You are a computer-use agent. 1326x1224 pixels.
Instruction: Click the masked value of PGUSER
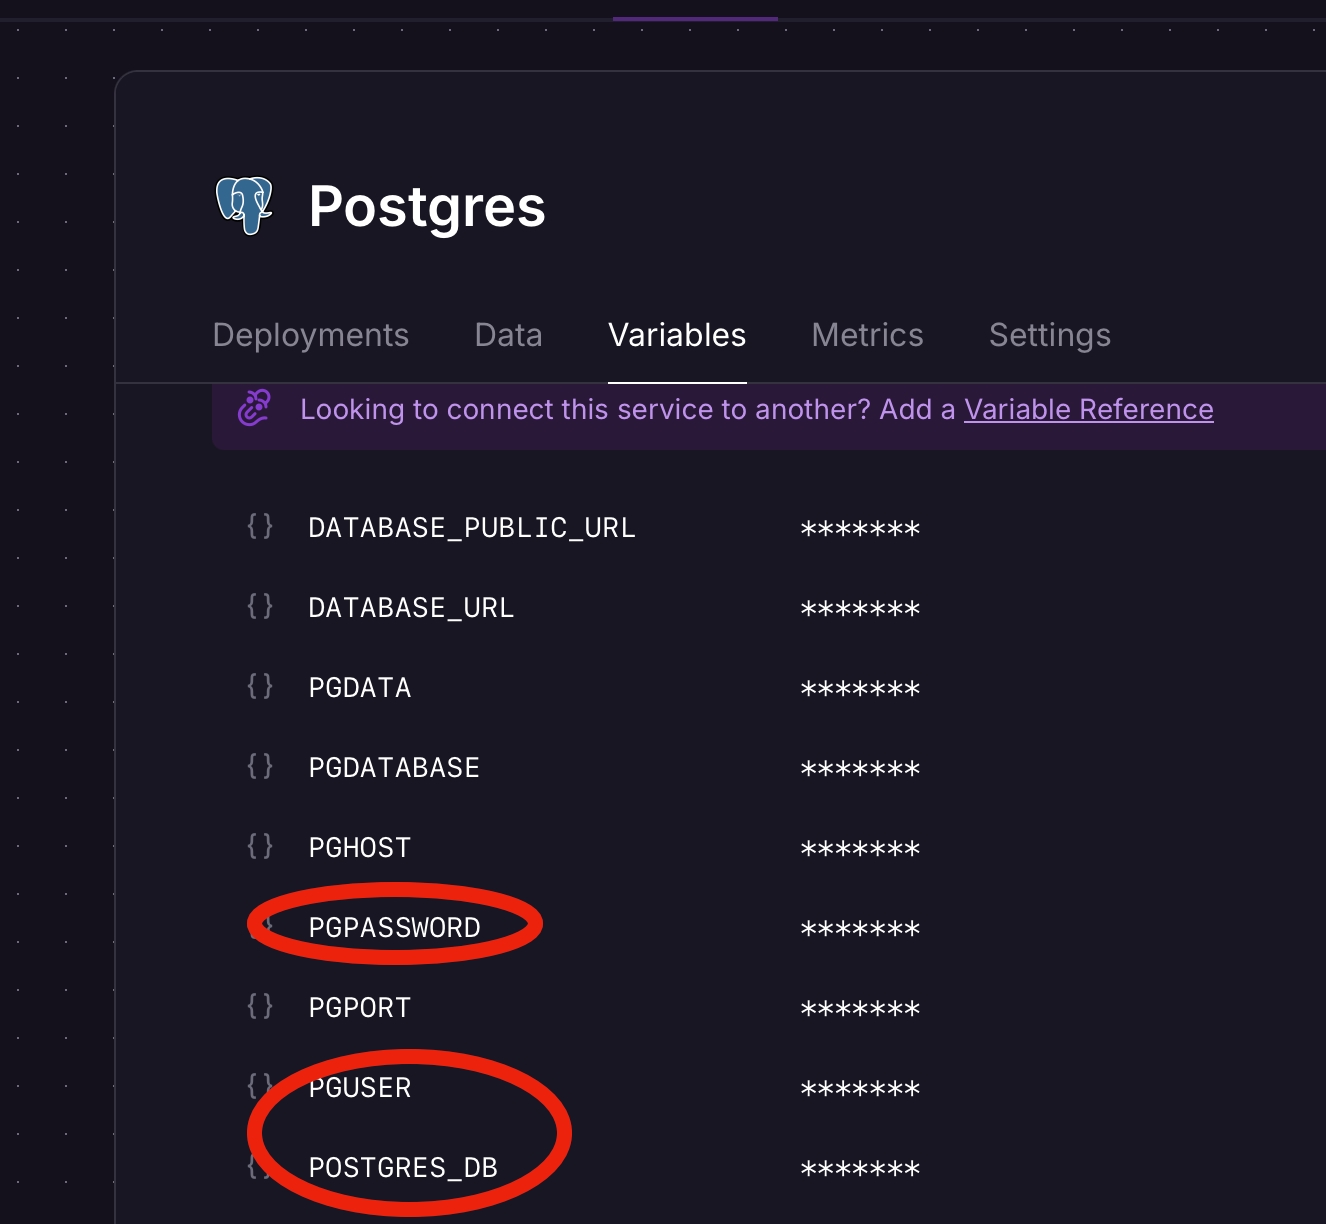pyautogui.click(x=860, y=1089)
